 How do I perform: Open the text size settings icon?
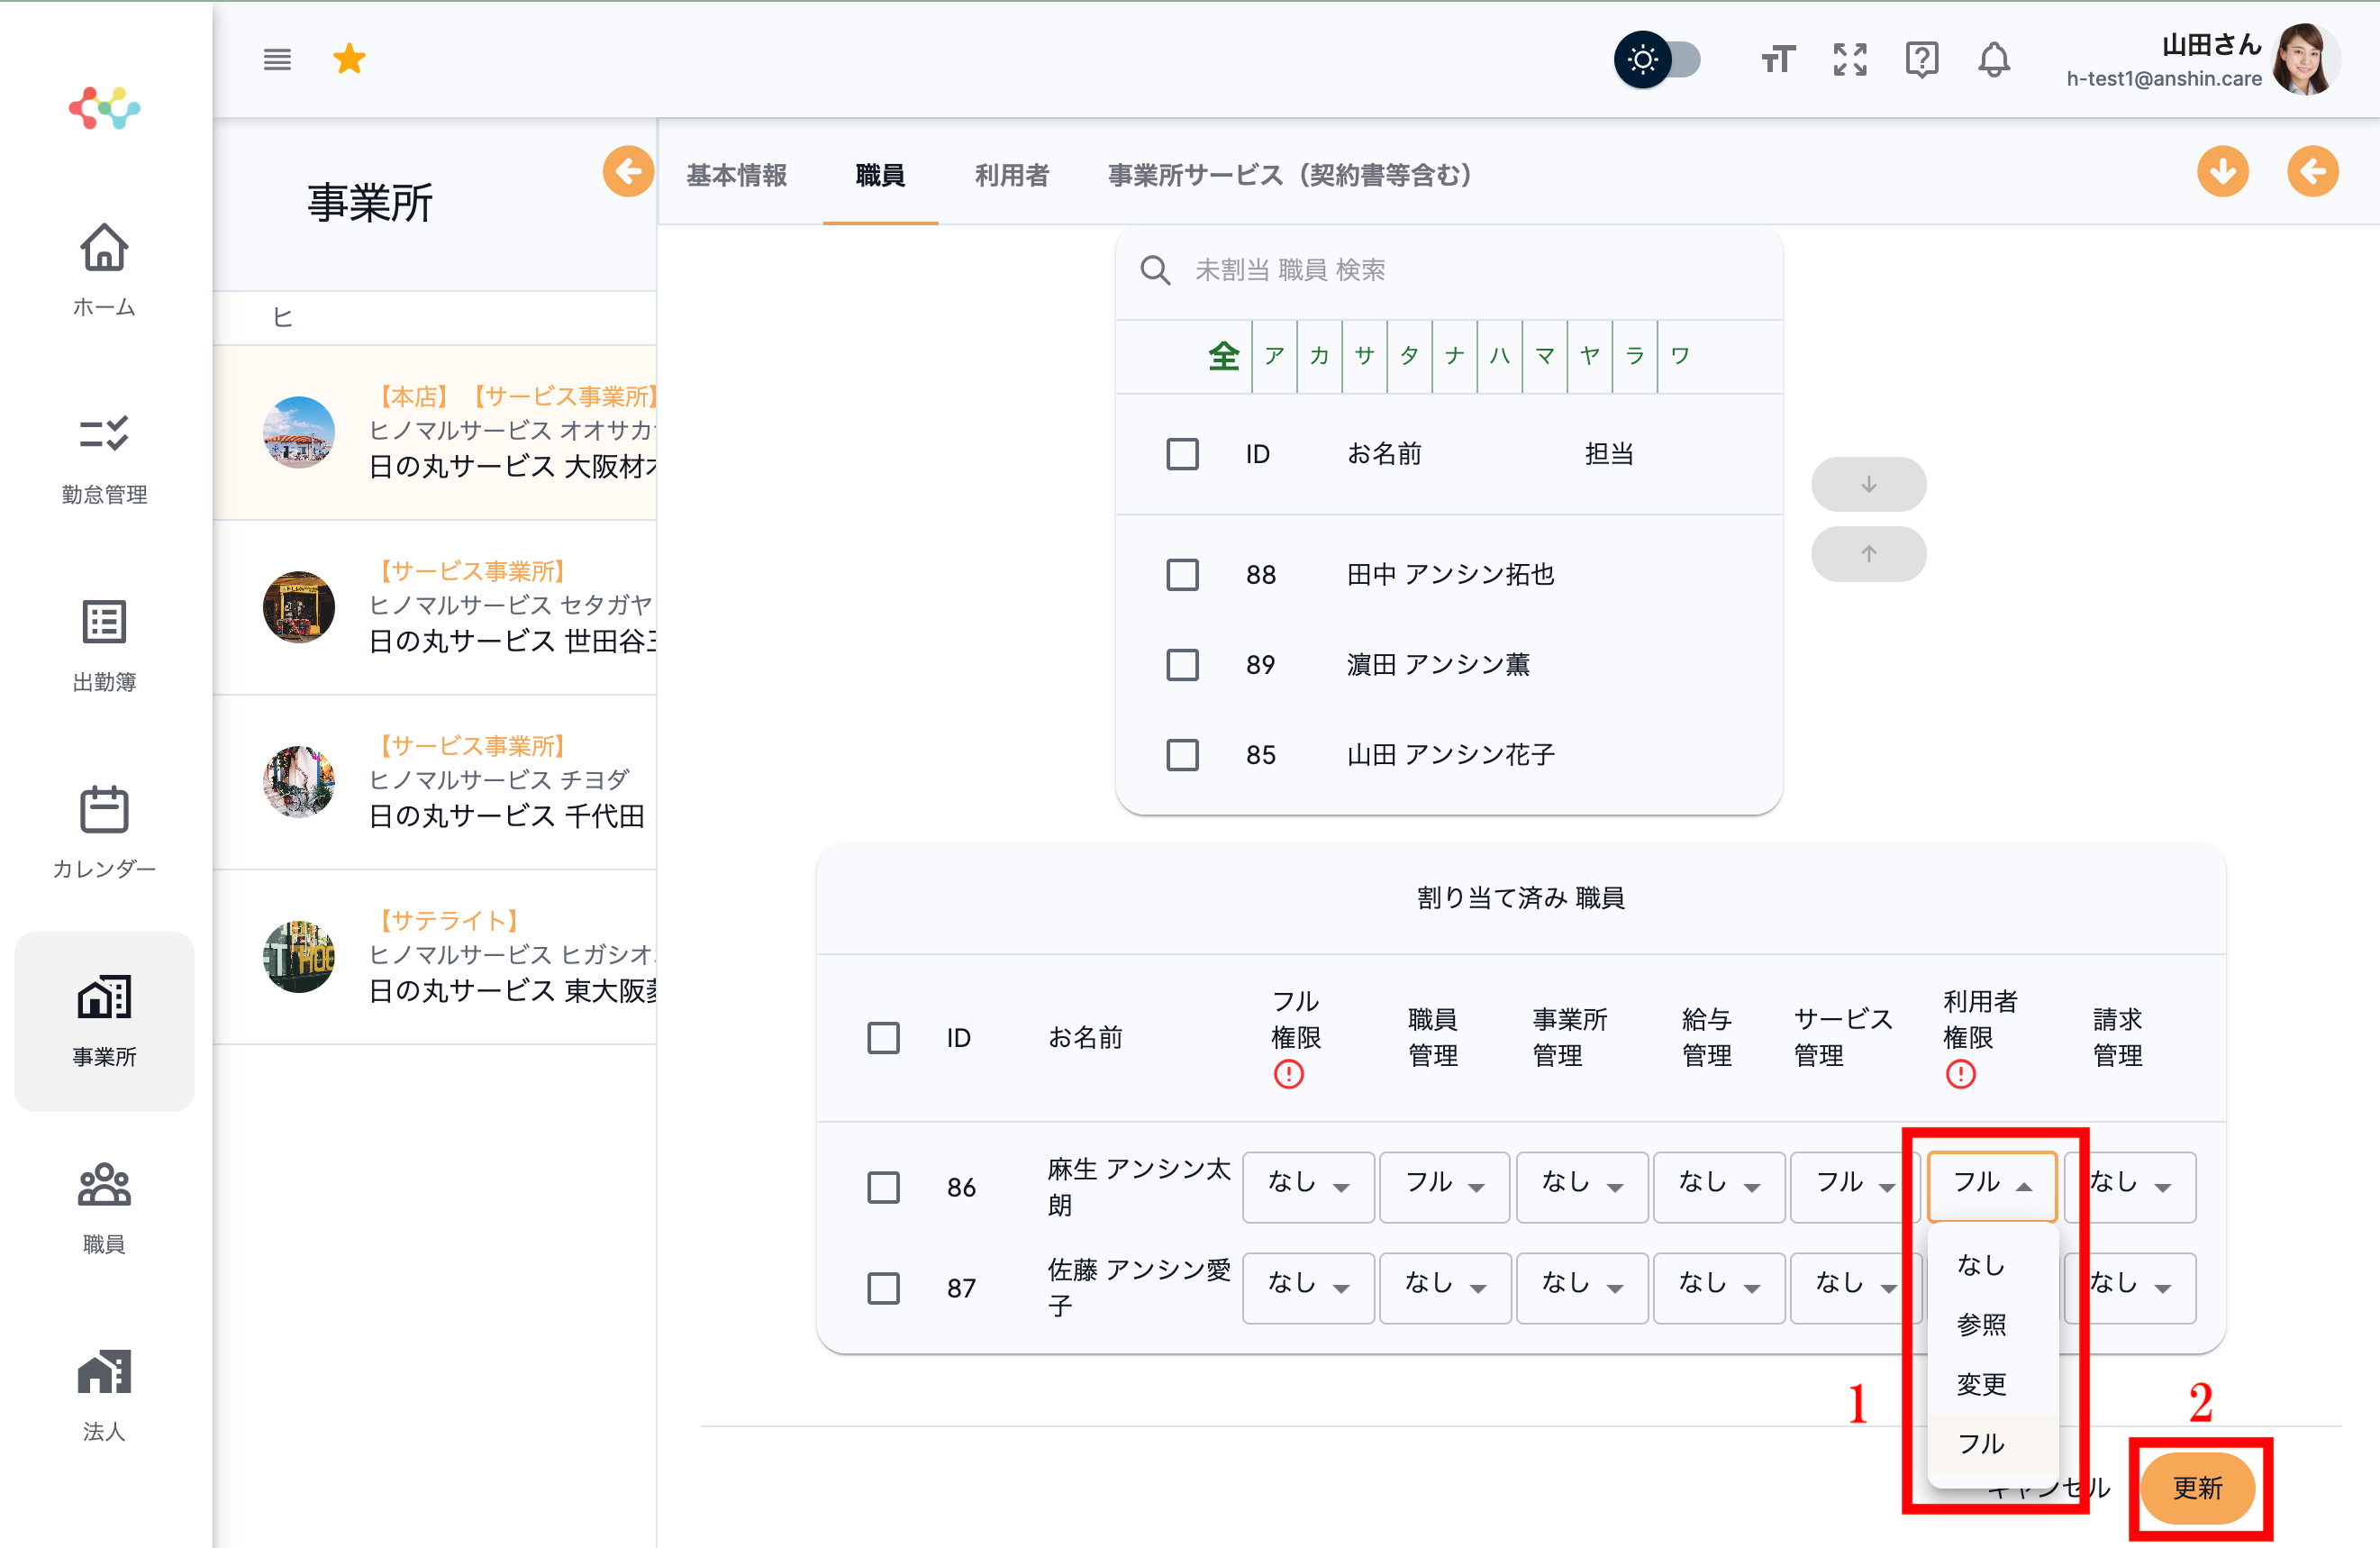[1777, 60]
